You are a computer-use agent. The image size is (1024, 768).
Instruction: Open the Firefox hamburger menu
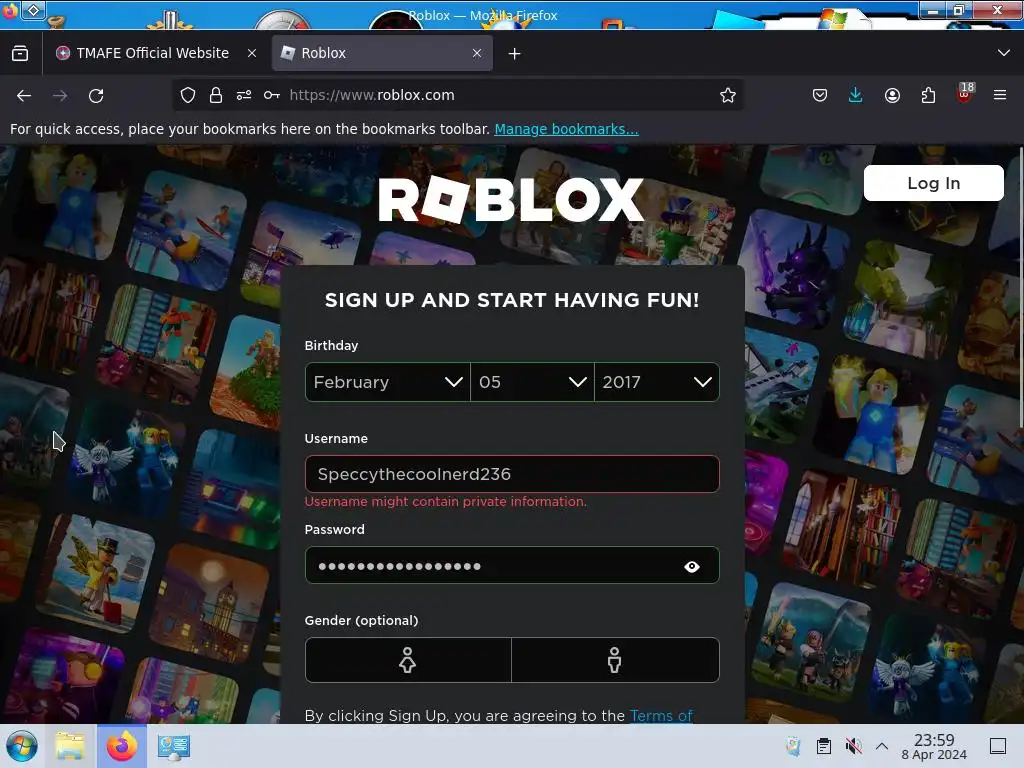[1000, 95]
